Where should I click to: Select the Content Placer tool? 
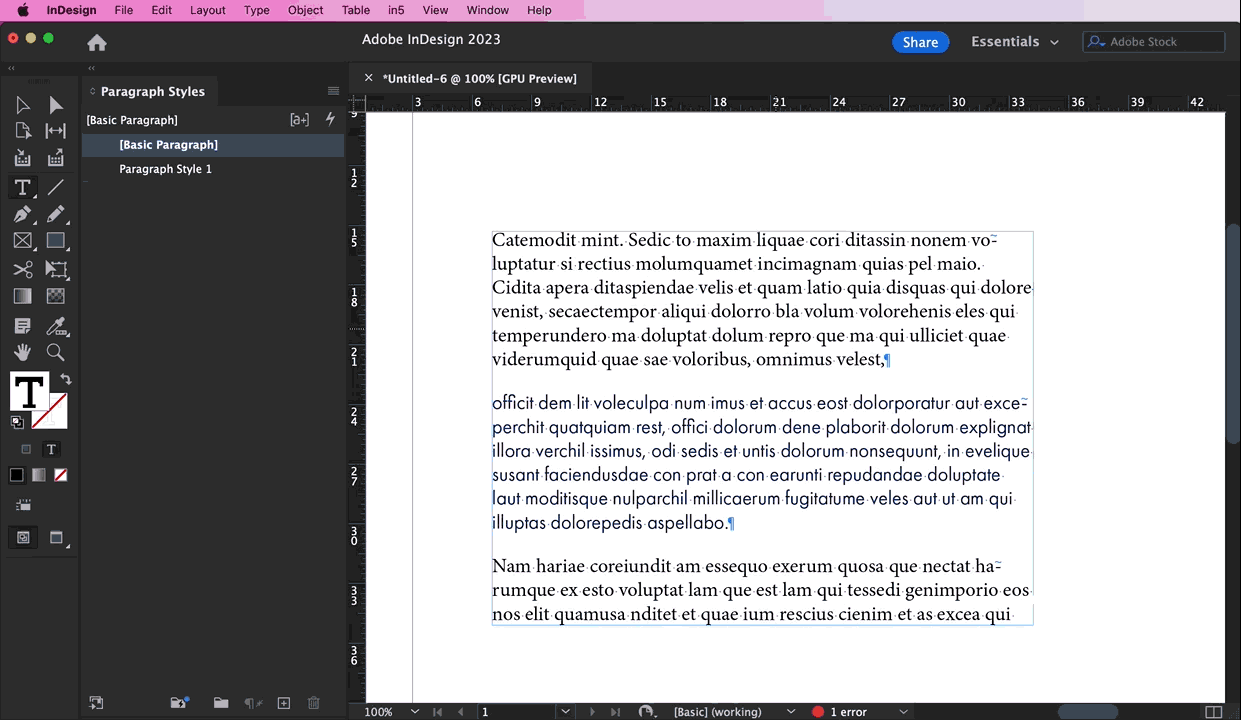[x=56, y=158]
